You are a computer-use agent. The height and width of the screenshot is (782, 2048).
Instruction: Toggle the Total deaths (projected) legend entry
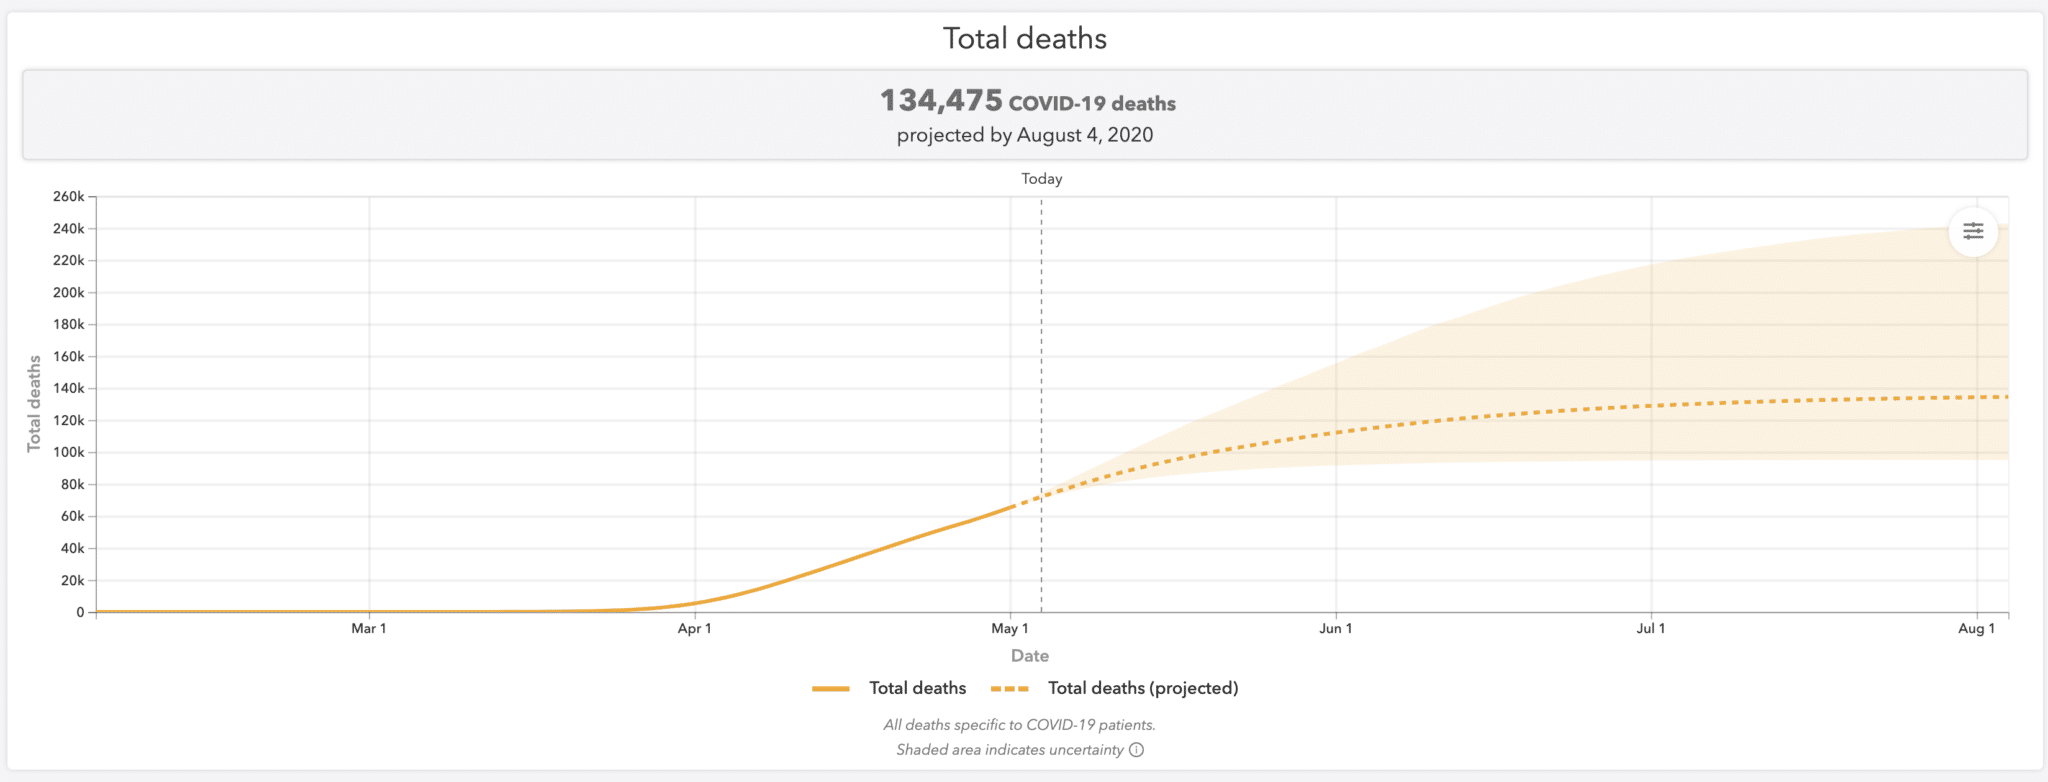[1114, 688]
